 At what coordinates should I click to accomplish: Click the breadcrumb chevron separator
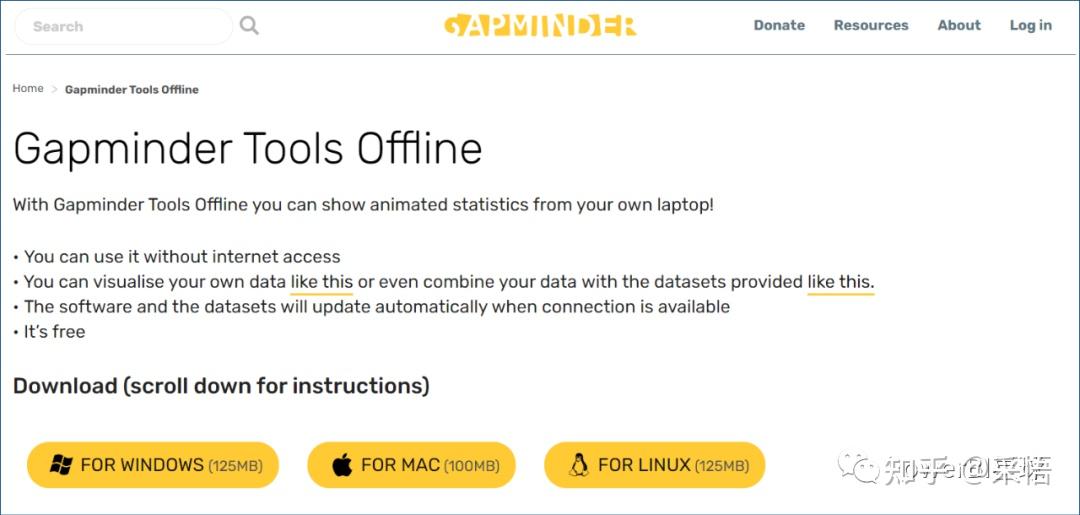click(55, 89)
